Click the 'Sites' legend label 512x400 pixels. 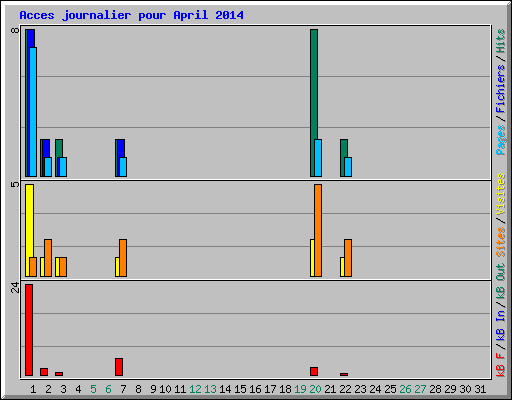coord(501,242)
